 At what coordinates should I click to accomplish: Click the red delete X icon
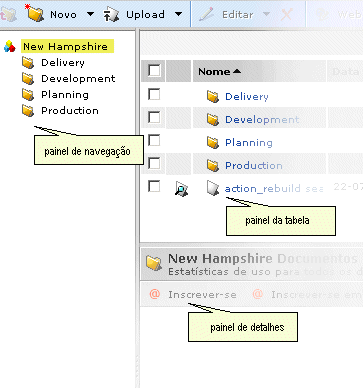(286, 14)
